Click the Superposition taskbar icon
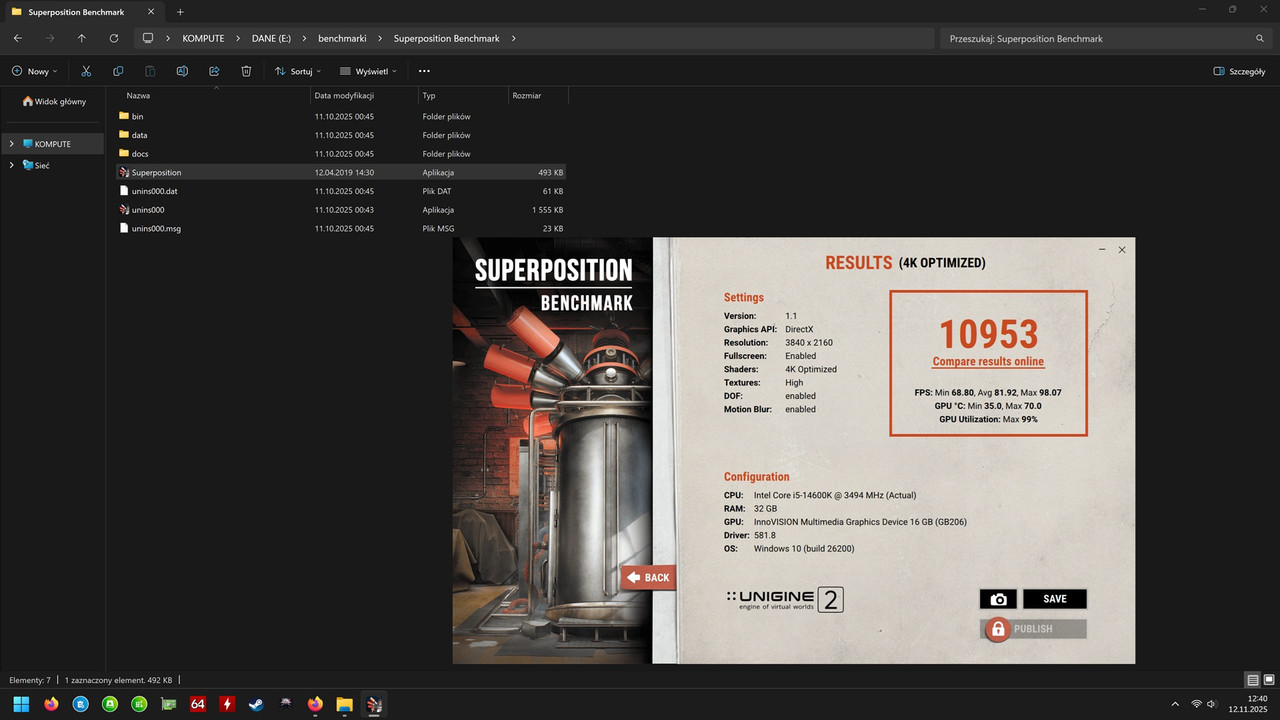1280x720 pixels. (x=373, y=703)
